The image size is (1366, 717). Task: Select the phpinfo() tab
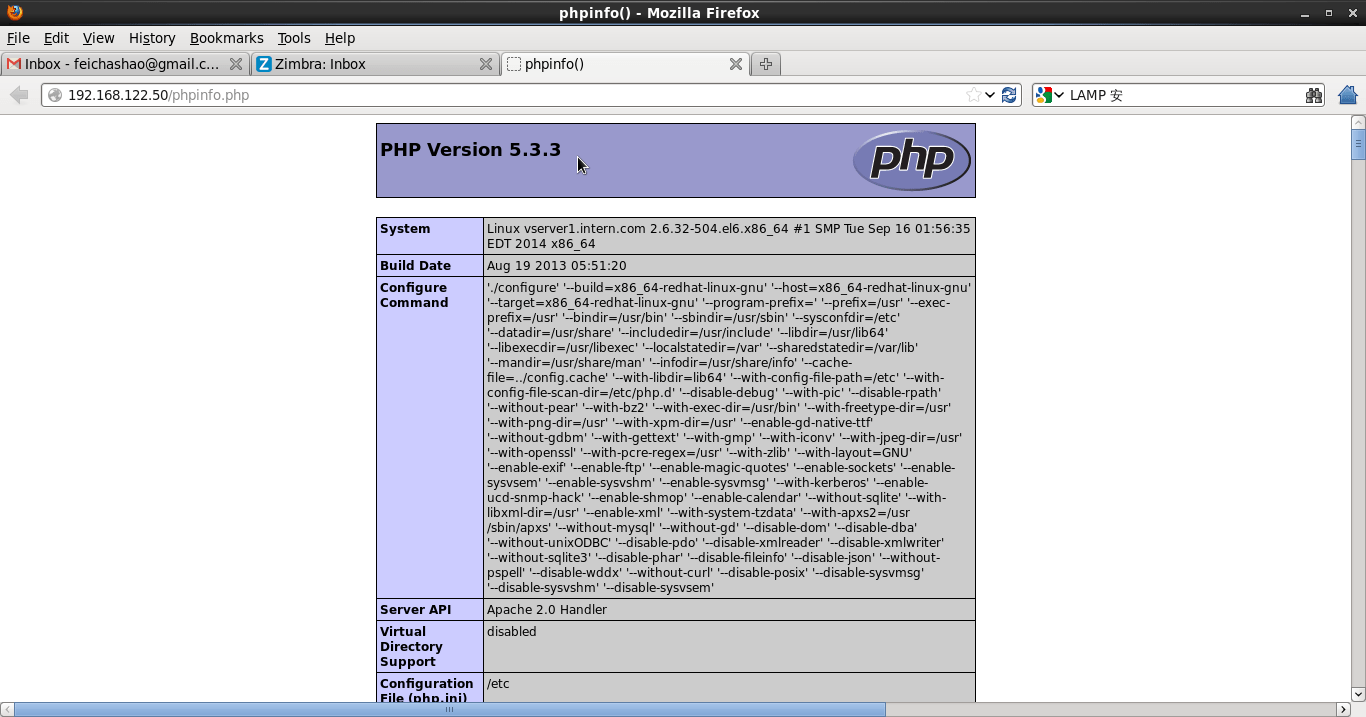(625, 64)
